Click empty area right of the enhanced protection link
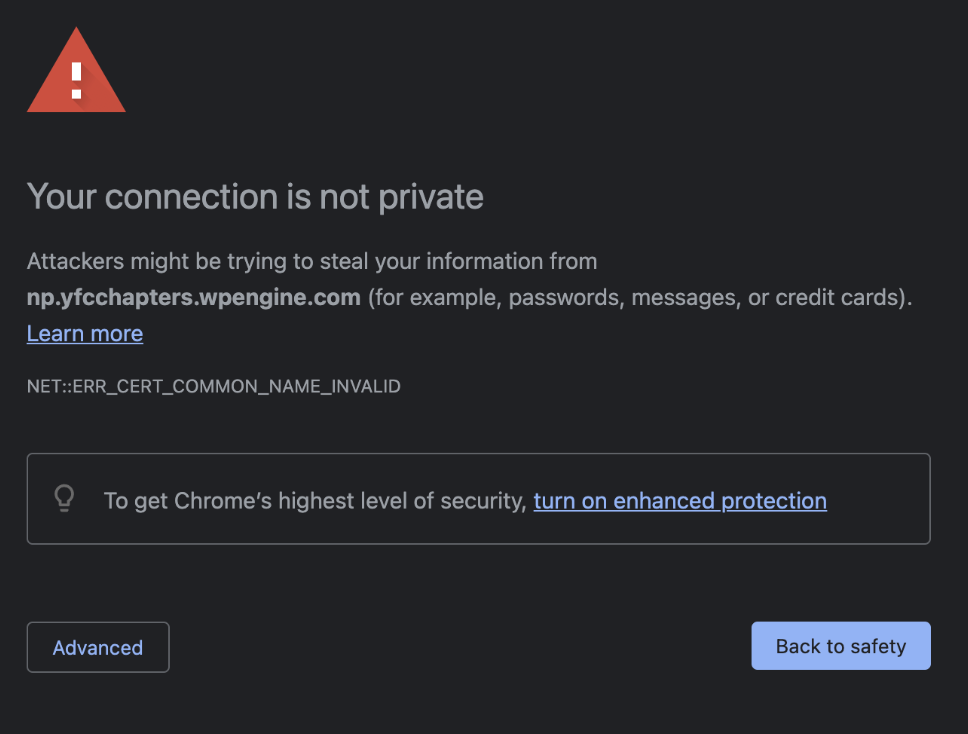The image size is (968, 734). (x=877, y=501)
